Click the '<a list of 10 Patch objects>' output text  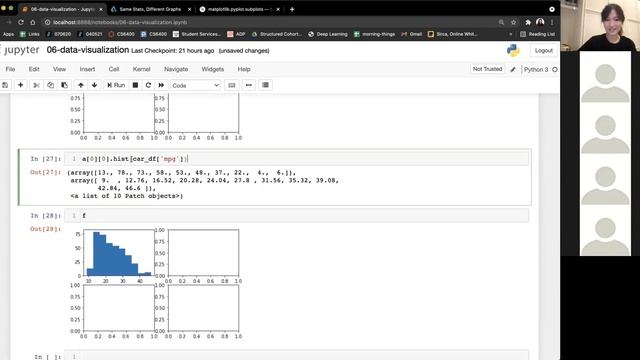[127, 196]
